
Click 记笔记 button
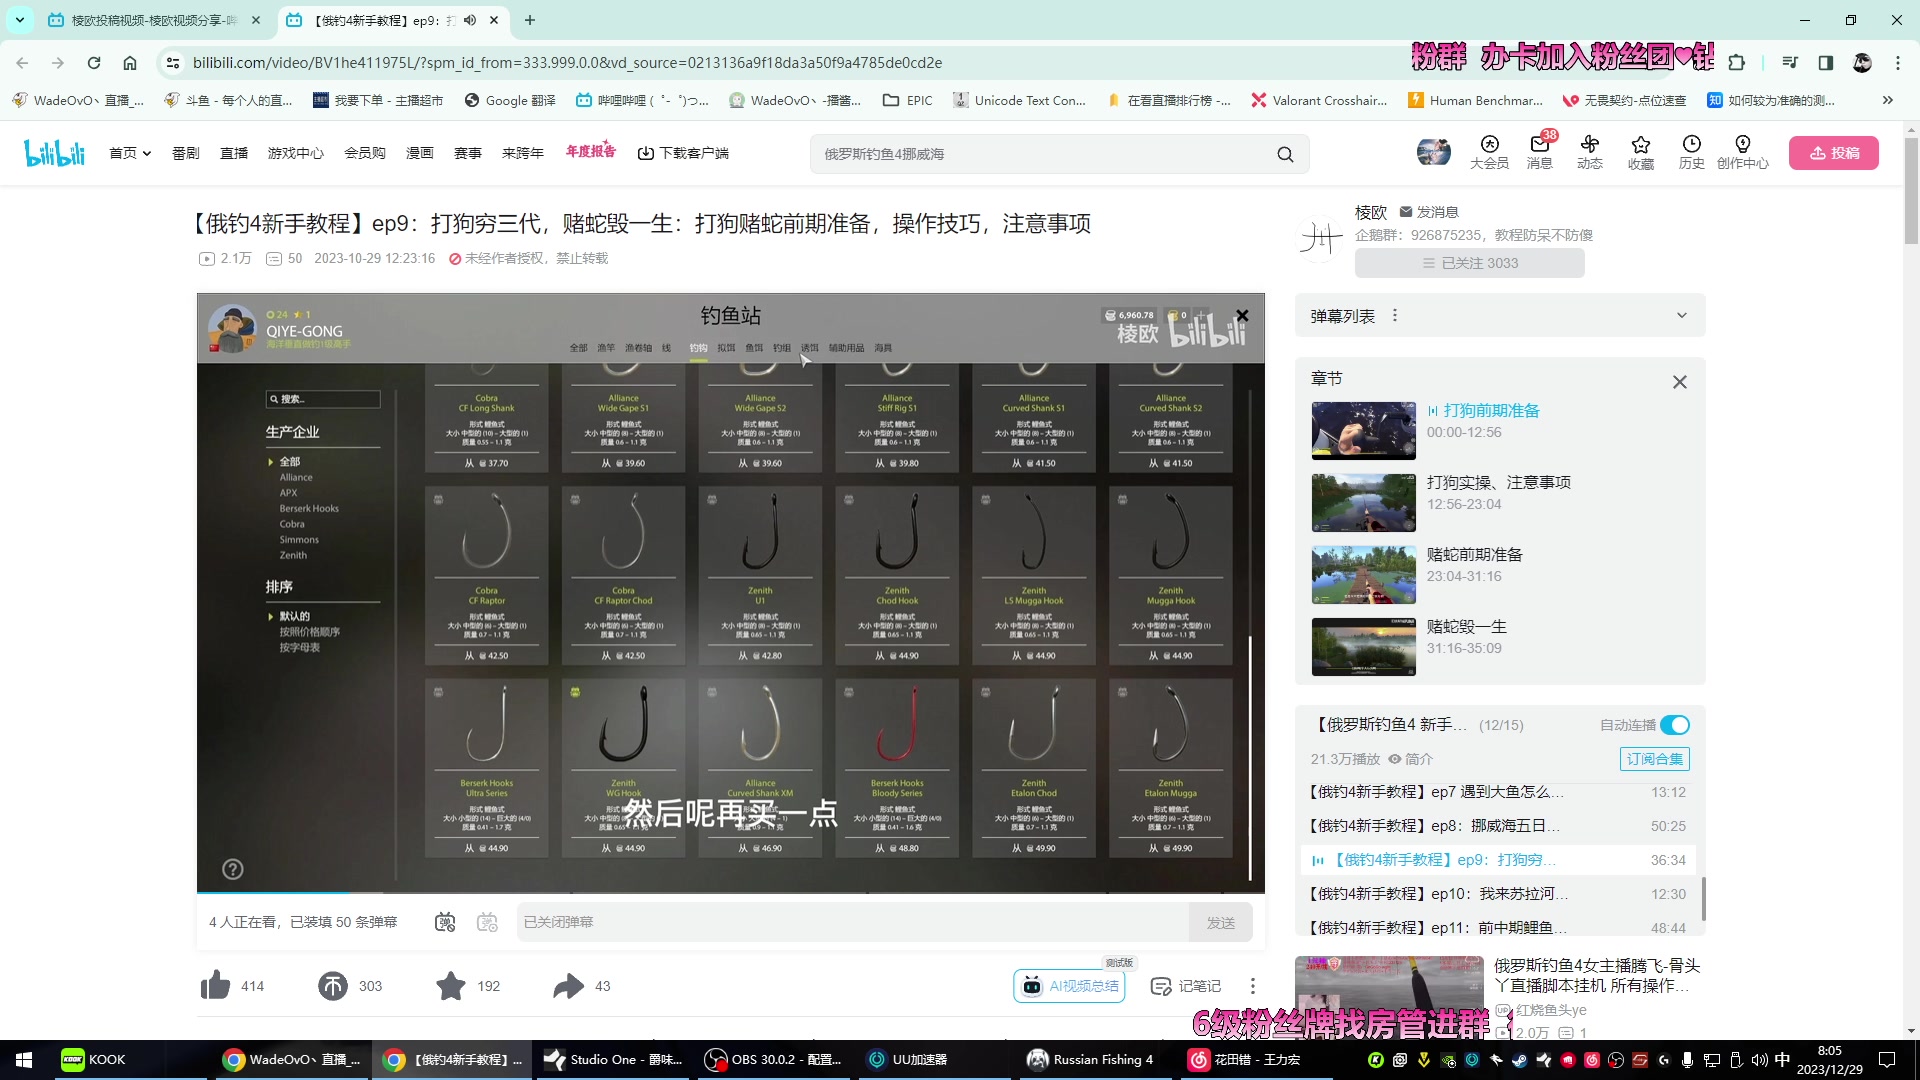[1186, 986]
